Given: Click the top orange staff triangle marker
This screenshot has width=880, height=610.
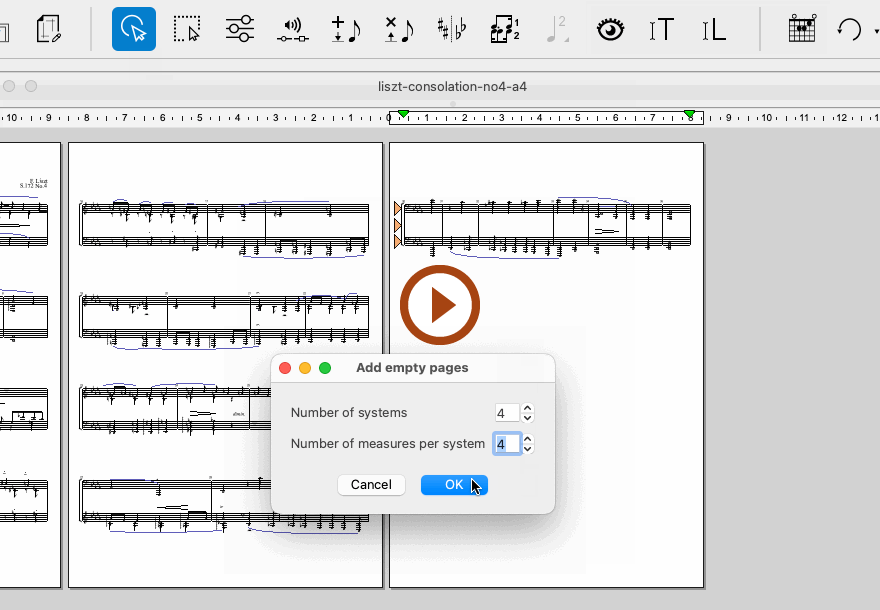Looking at the screenshot, I should click(398, 209).
